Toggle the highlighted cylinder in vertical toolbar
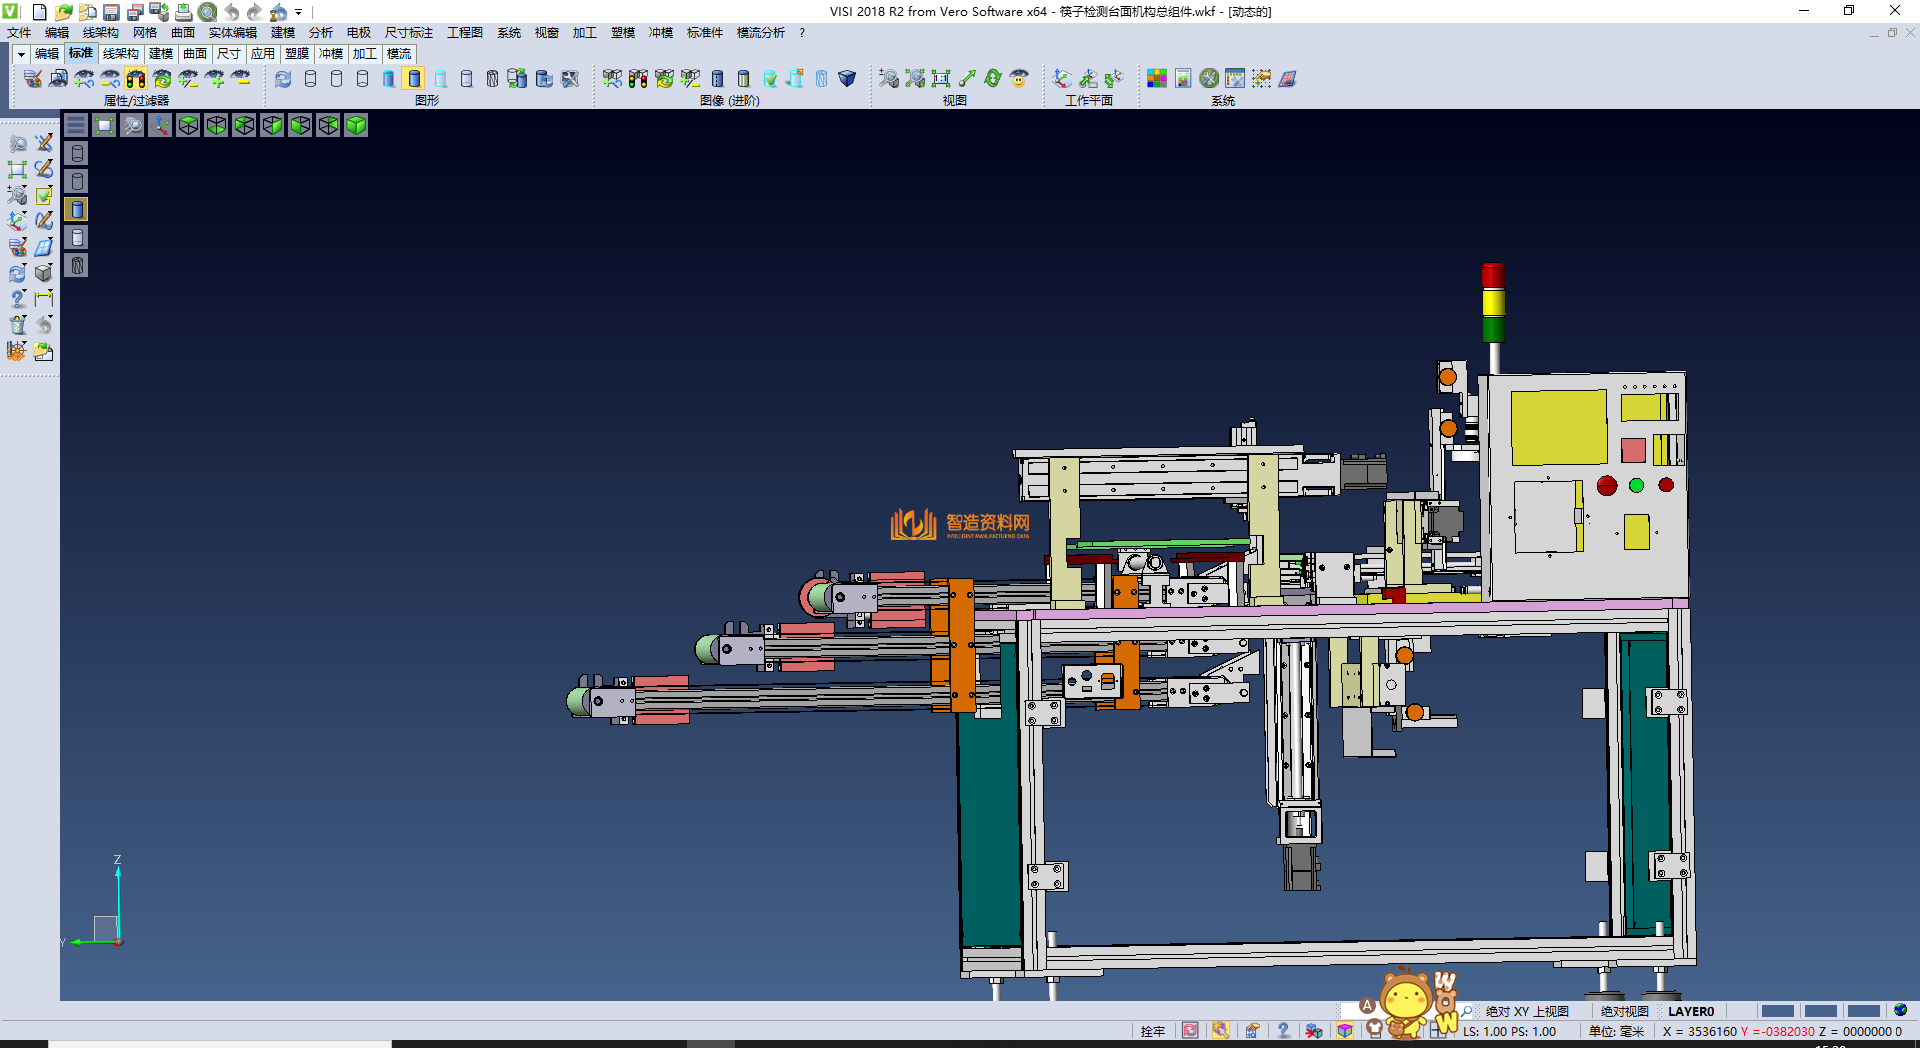The height and width of the screenshot is (1048, 1920). [x=77, y=209]
